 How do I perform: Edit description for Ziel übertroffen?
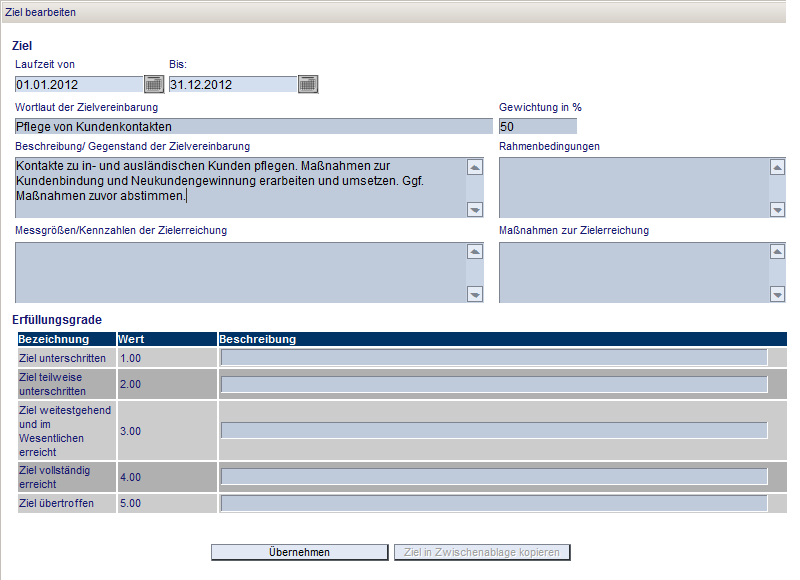pos(493,503)
